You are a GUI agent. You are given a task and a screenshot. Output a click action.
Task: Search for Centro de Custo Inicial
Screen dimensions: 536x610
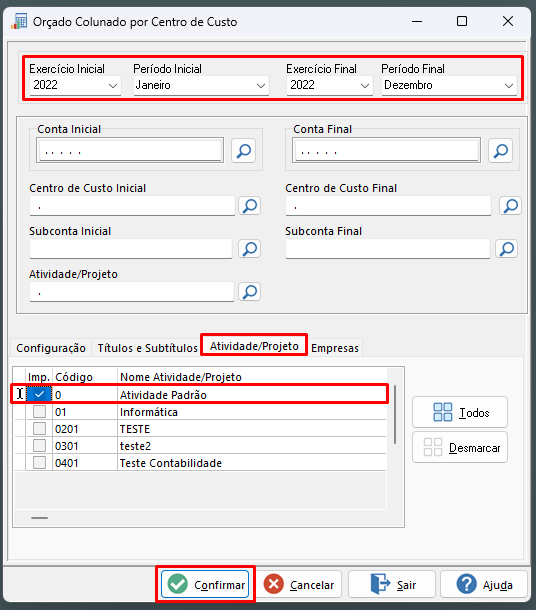(249, 205)
